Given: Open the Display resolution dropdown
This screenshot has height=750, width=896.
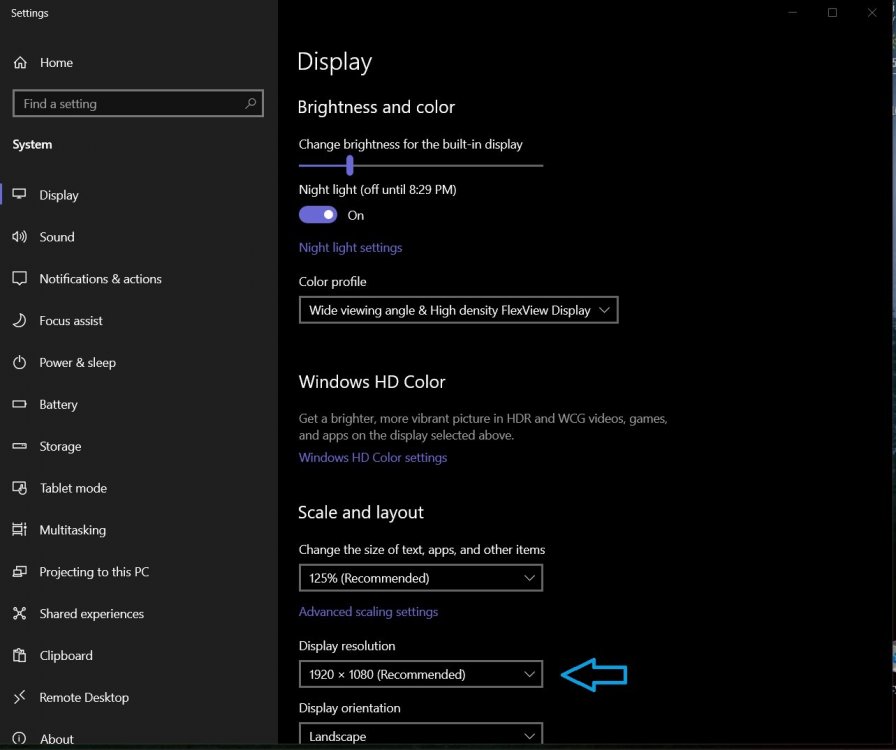Looking at the screenshot, I should [x=421, y=674].
